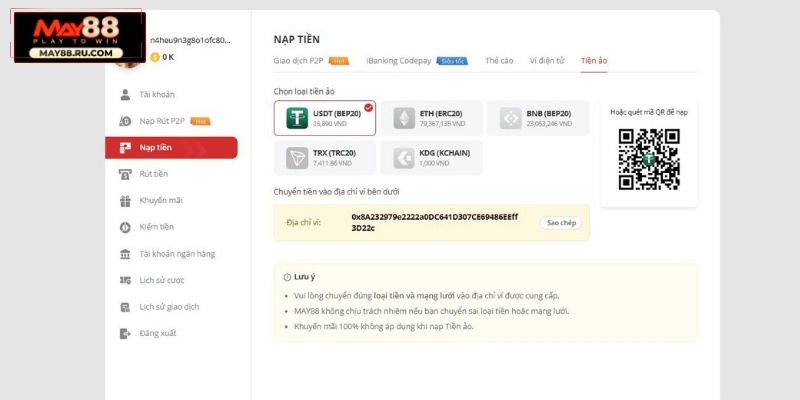
Task: Click the Khuyến mãi gift icon
Action: (125, 201)
